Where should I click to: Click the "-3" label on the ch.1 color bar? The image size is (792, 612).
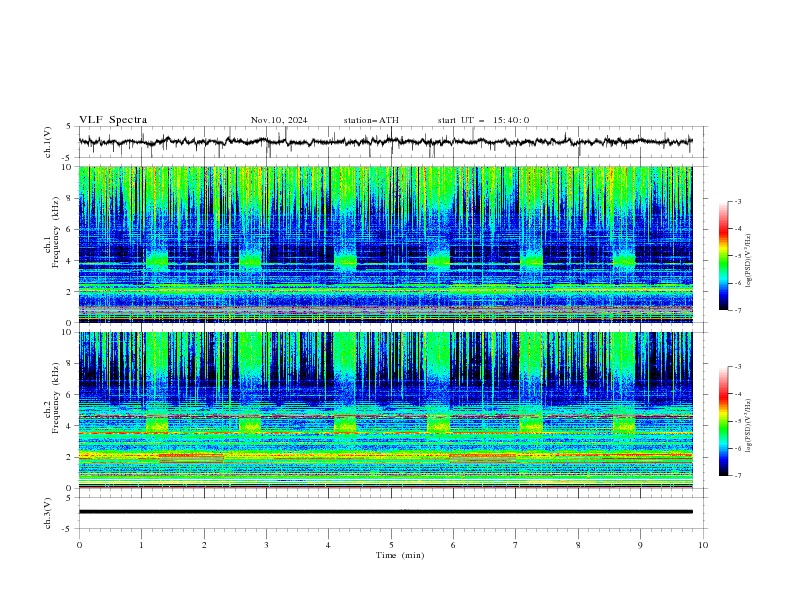(x=738, y=201)
